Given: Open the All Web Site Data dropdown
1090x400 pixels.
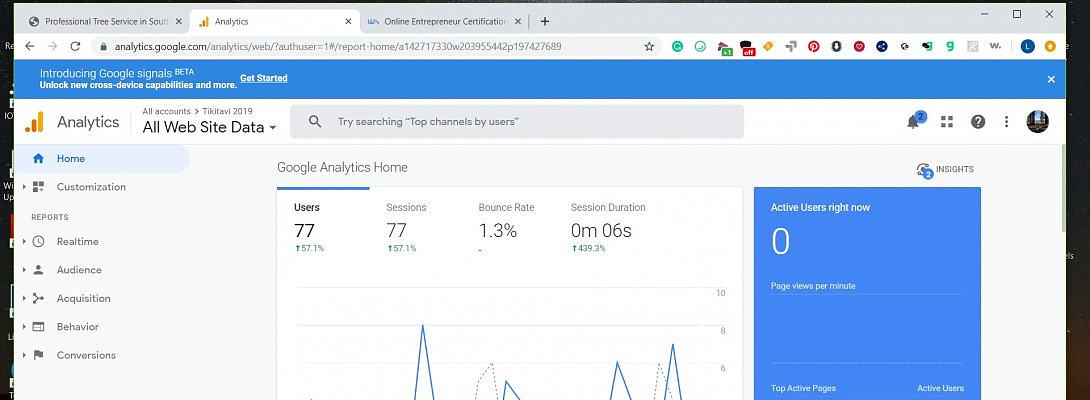Looking at the screenshot, I should [x=210, y=127].
